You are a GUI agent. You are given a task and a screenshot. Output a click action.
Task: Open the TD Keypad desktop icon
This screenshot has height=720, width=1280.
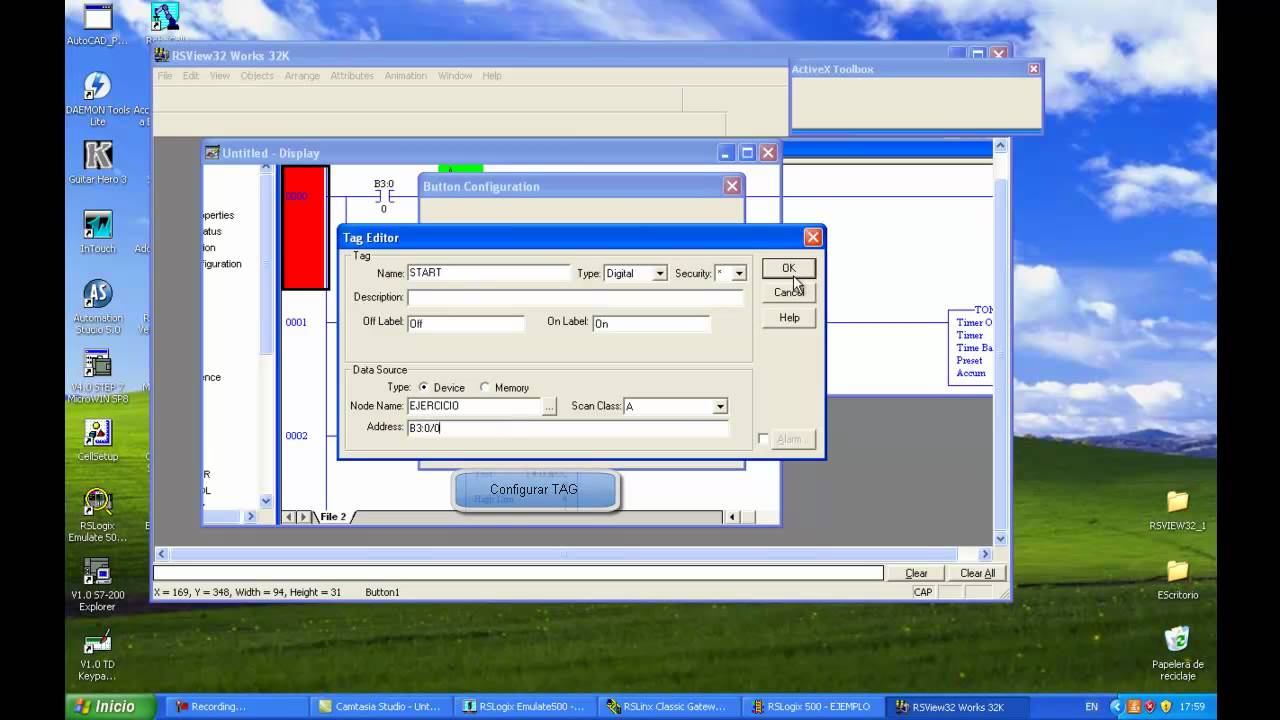coord(97,654)
